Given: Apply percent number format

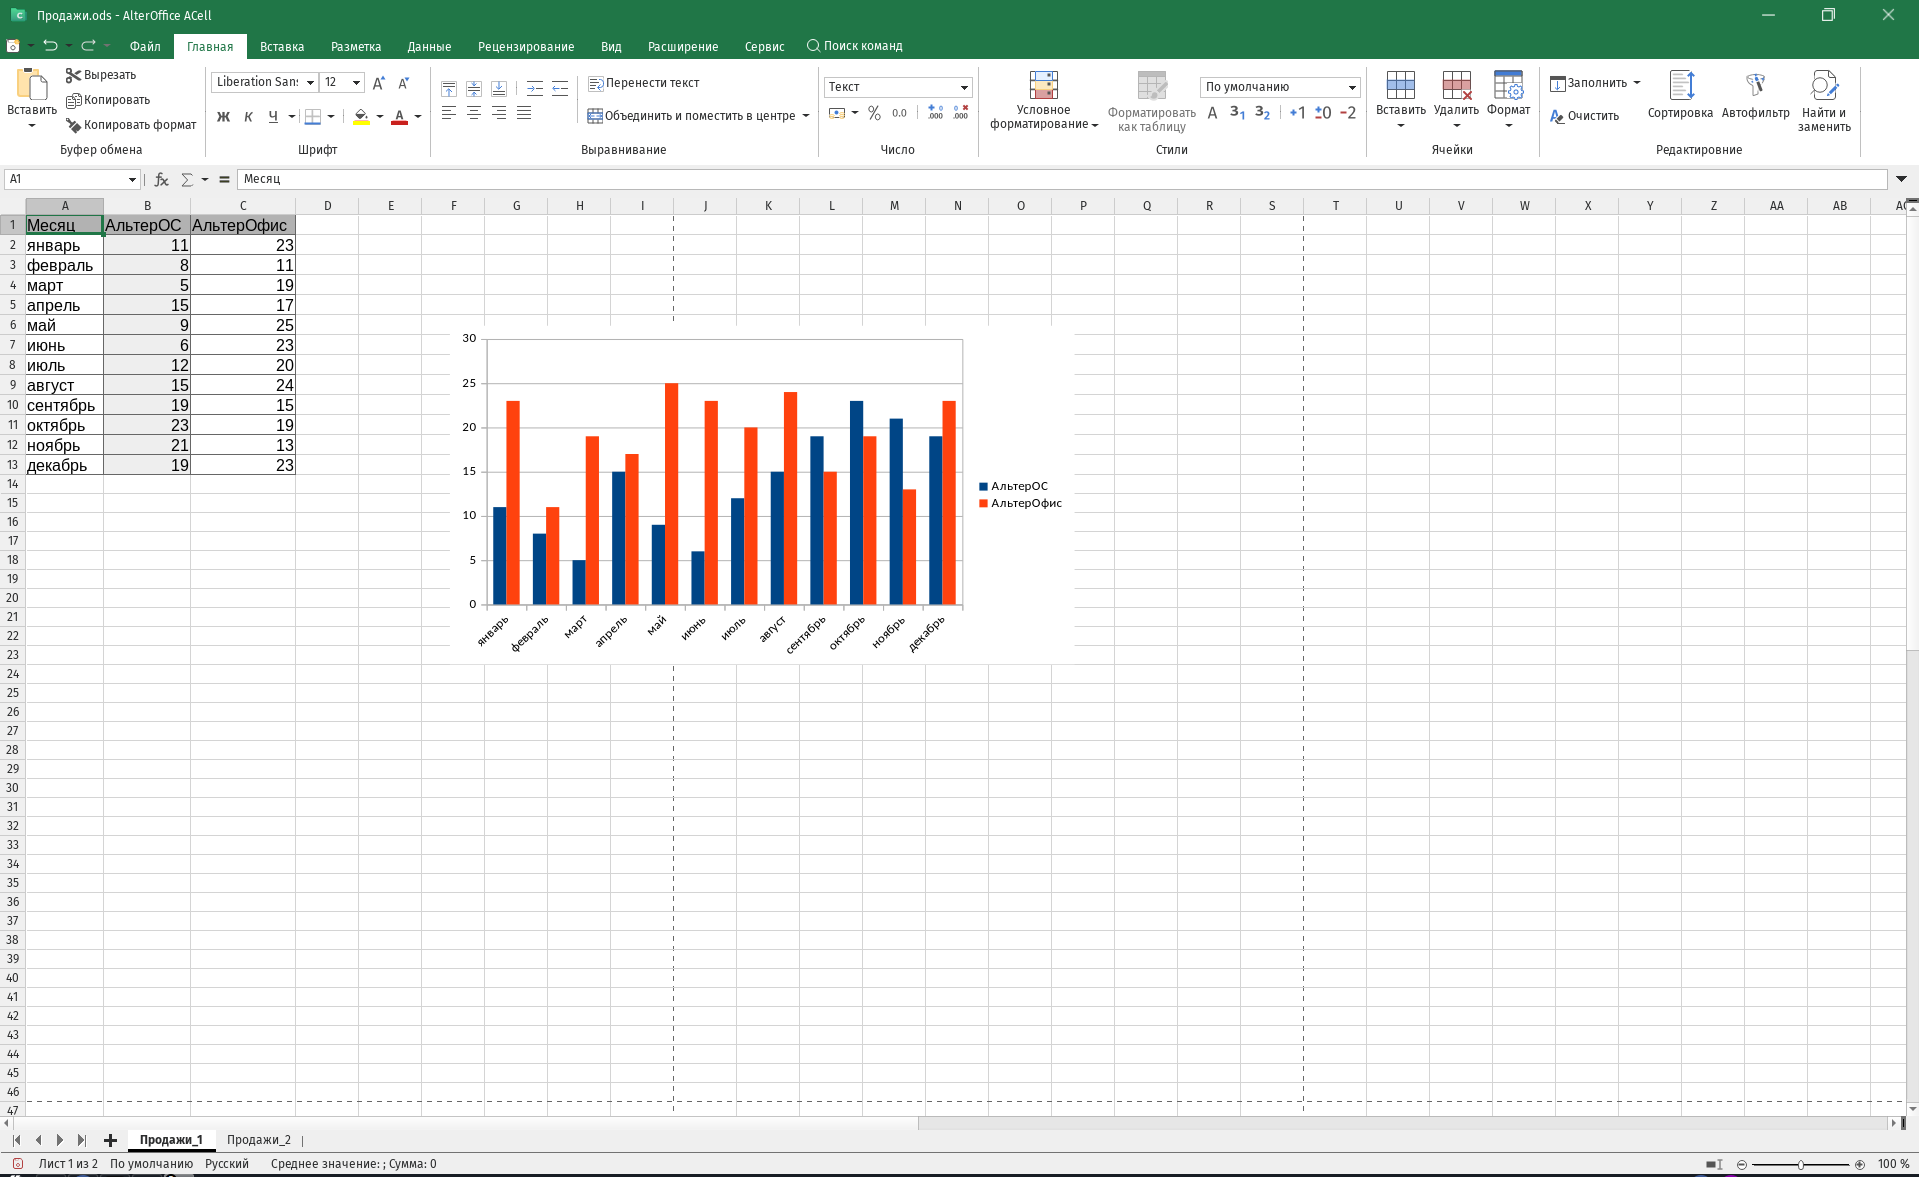Looking at the screenshot, I should pyautogui.click(x=874, y=113).
